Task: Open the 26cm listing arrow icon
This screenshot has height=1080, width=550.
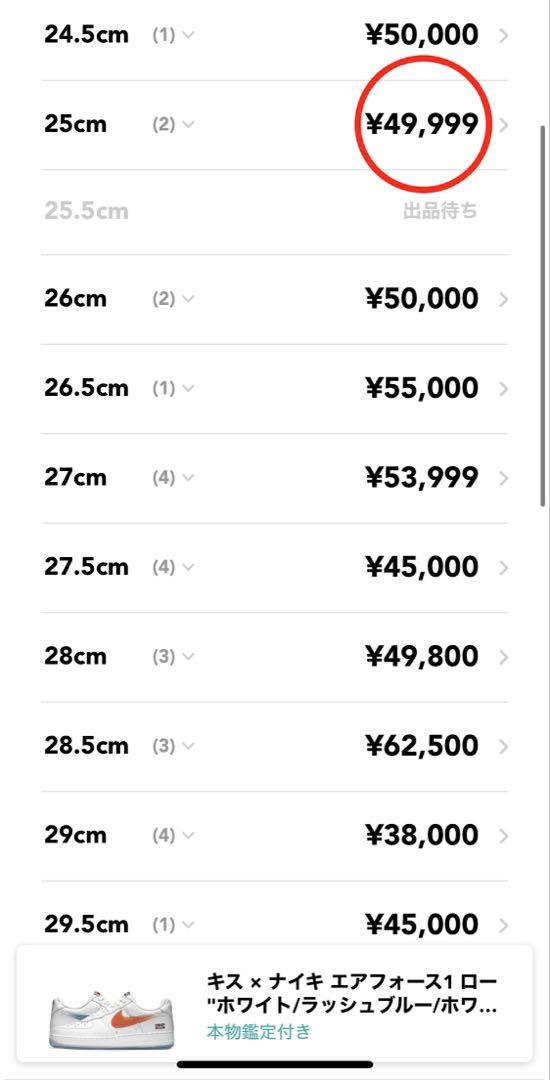Action: point(504,299)
